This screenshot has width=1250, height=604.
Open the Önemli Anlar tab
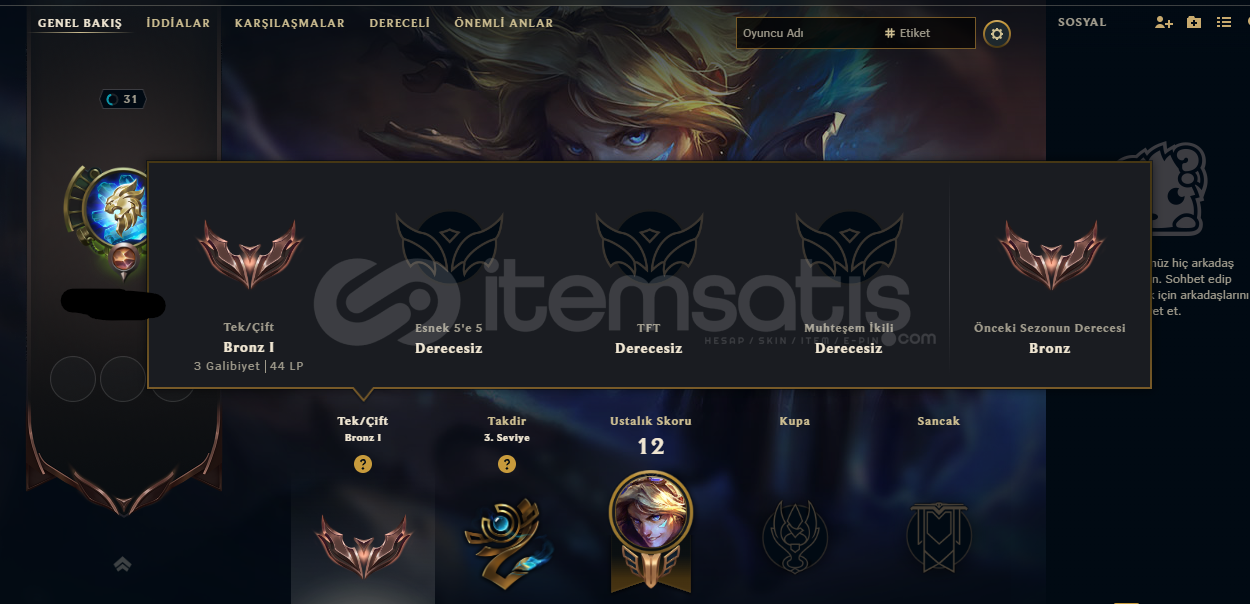(x=503, y=23)
